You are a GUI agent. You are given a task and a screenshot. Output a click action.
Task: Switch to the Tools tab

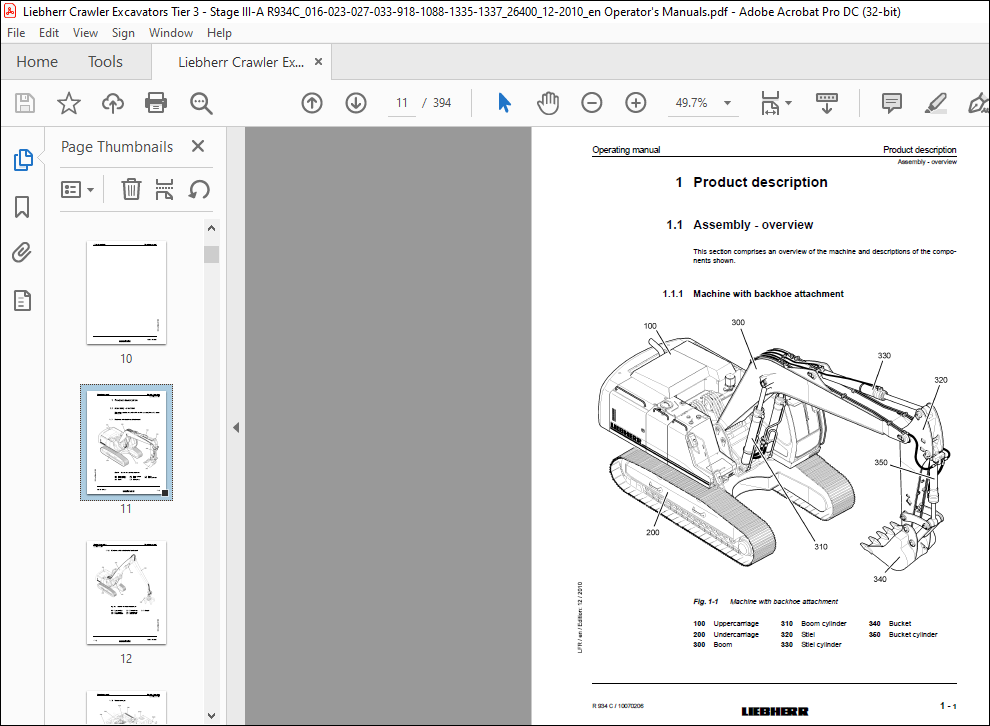105,62
